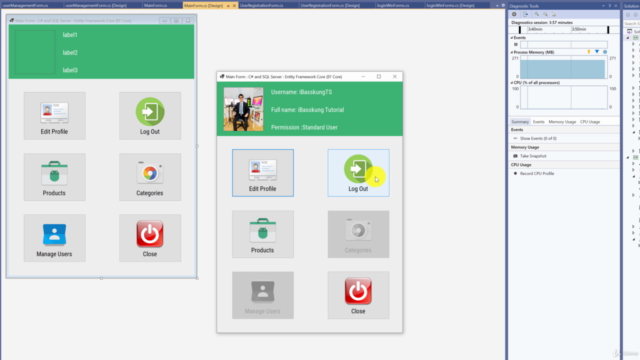The image size is (640, 360).
Task: Collapse the Process Memory (MB) graph
Action: pyautogui.click(x=512, y=52)
